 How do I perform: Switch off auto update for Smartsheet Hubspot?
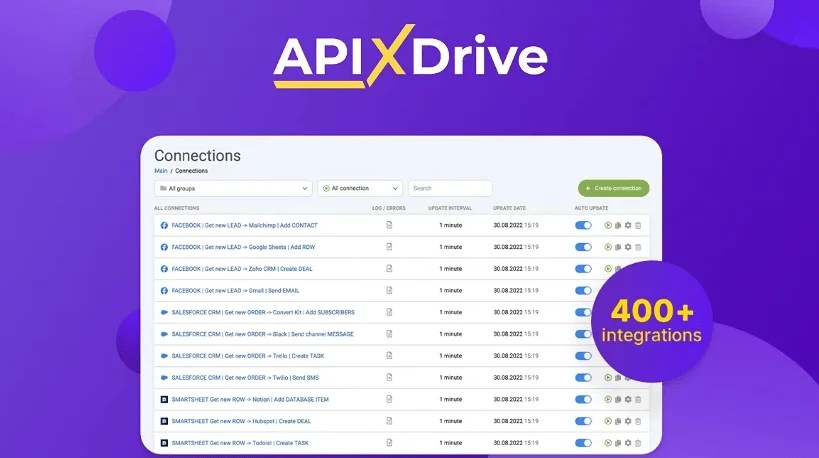[x=583, y=421]
